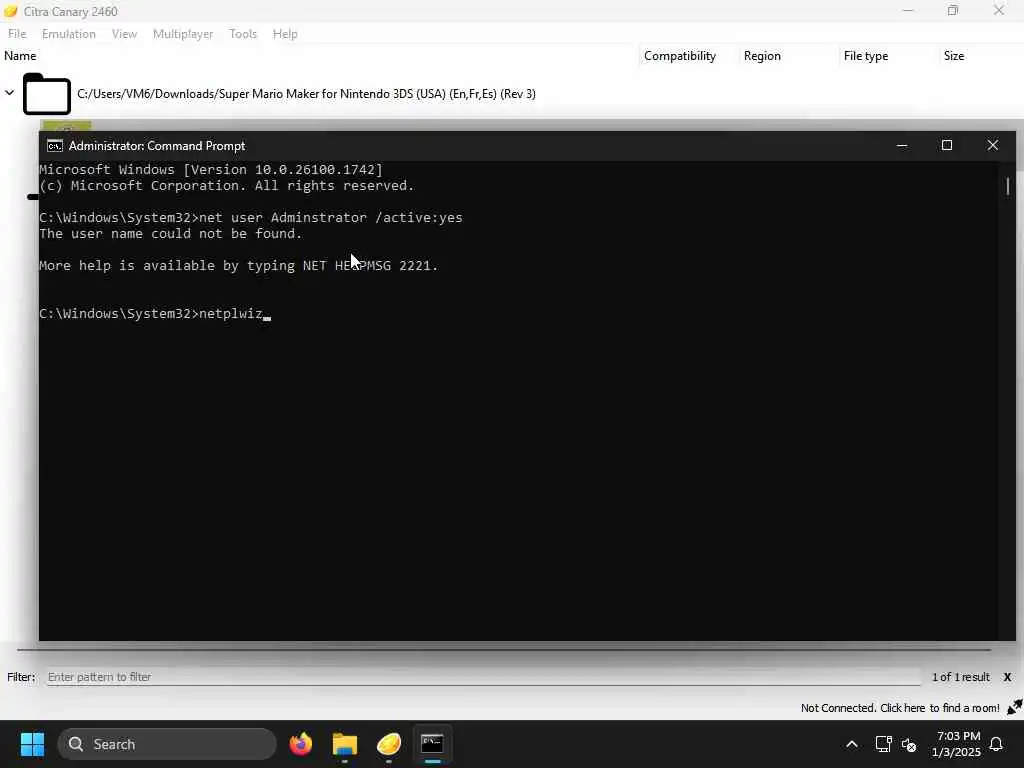
Task: Open the network status tray icon
Action: (x=884, y=744)
